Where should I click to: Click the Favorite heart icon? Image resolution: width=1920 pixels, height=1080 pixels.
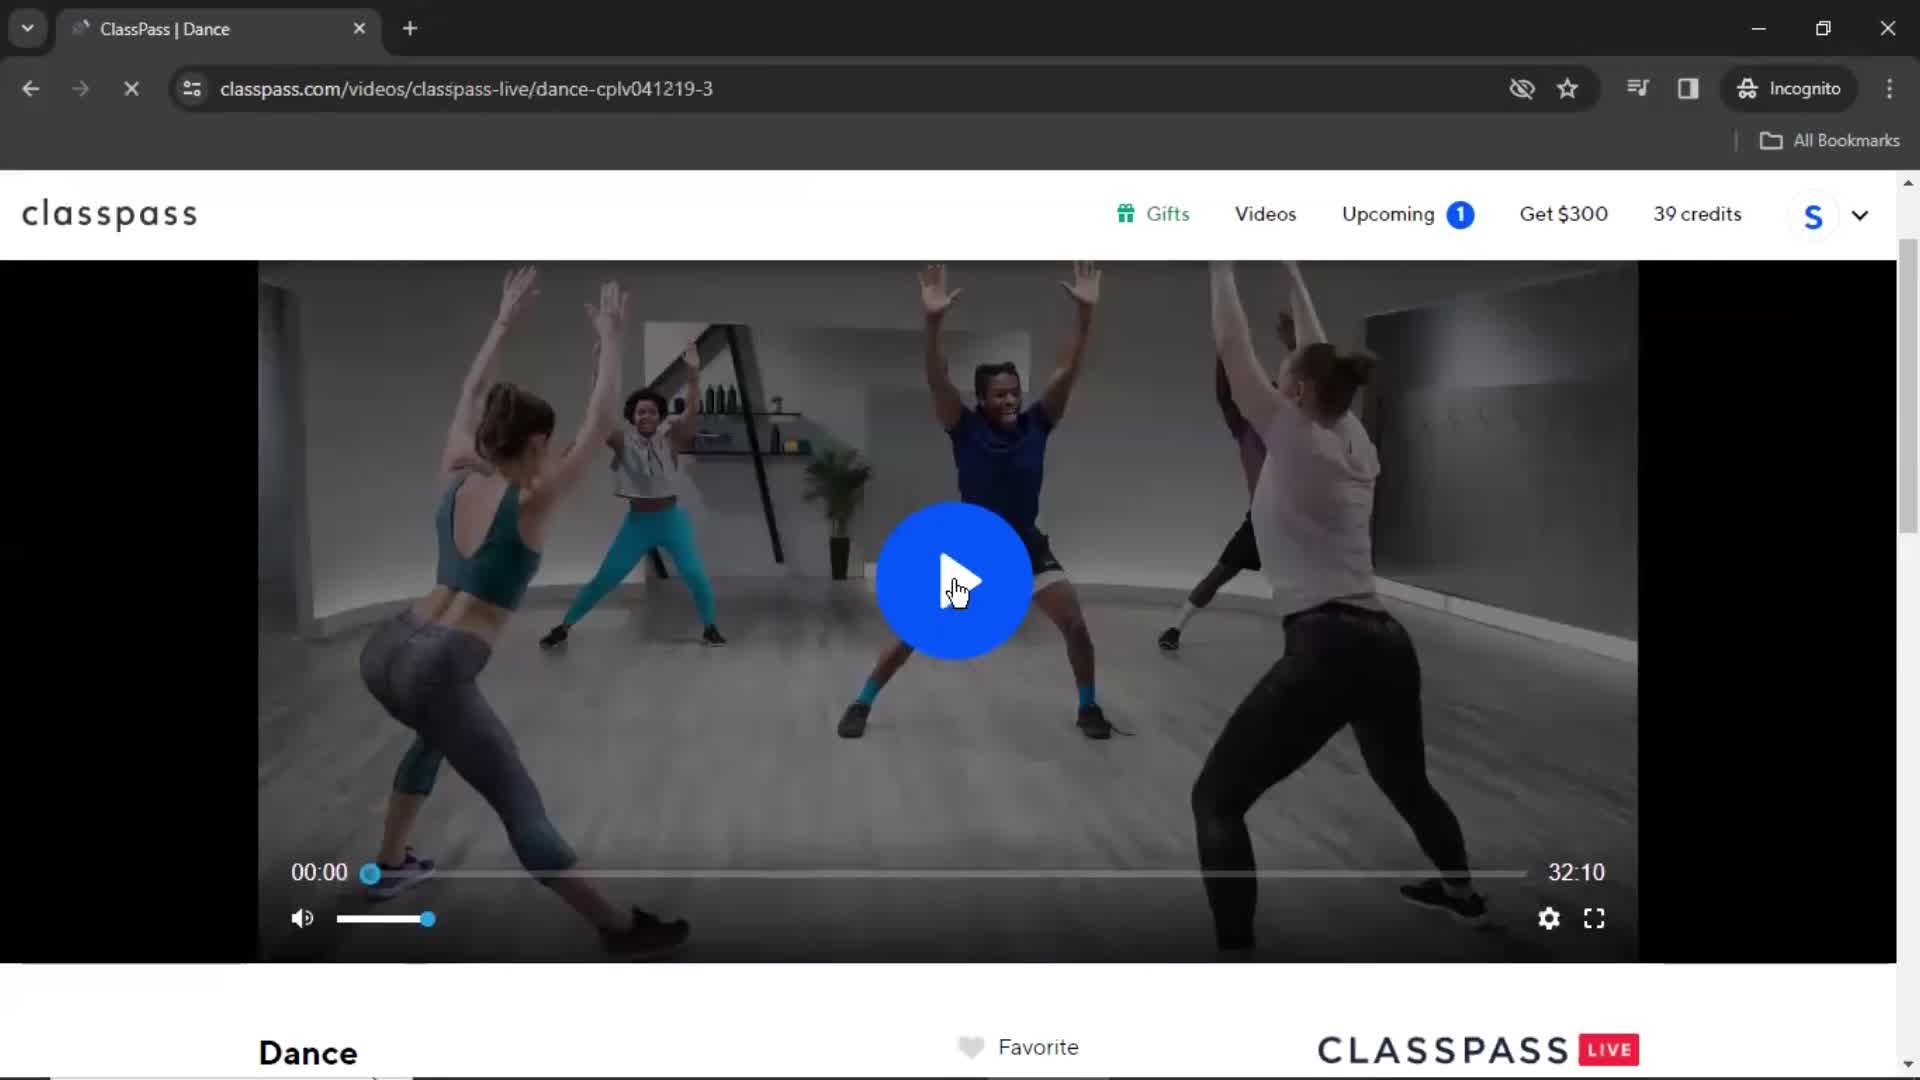(x=971, y=1046)
